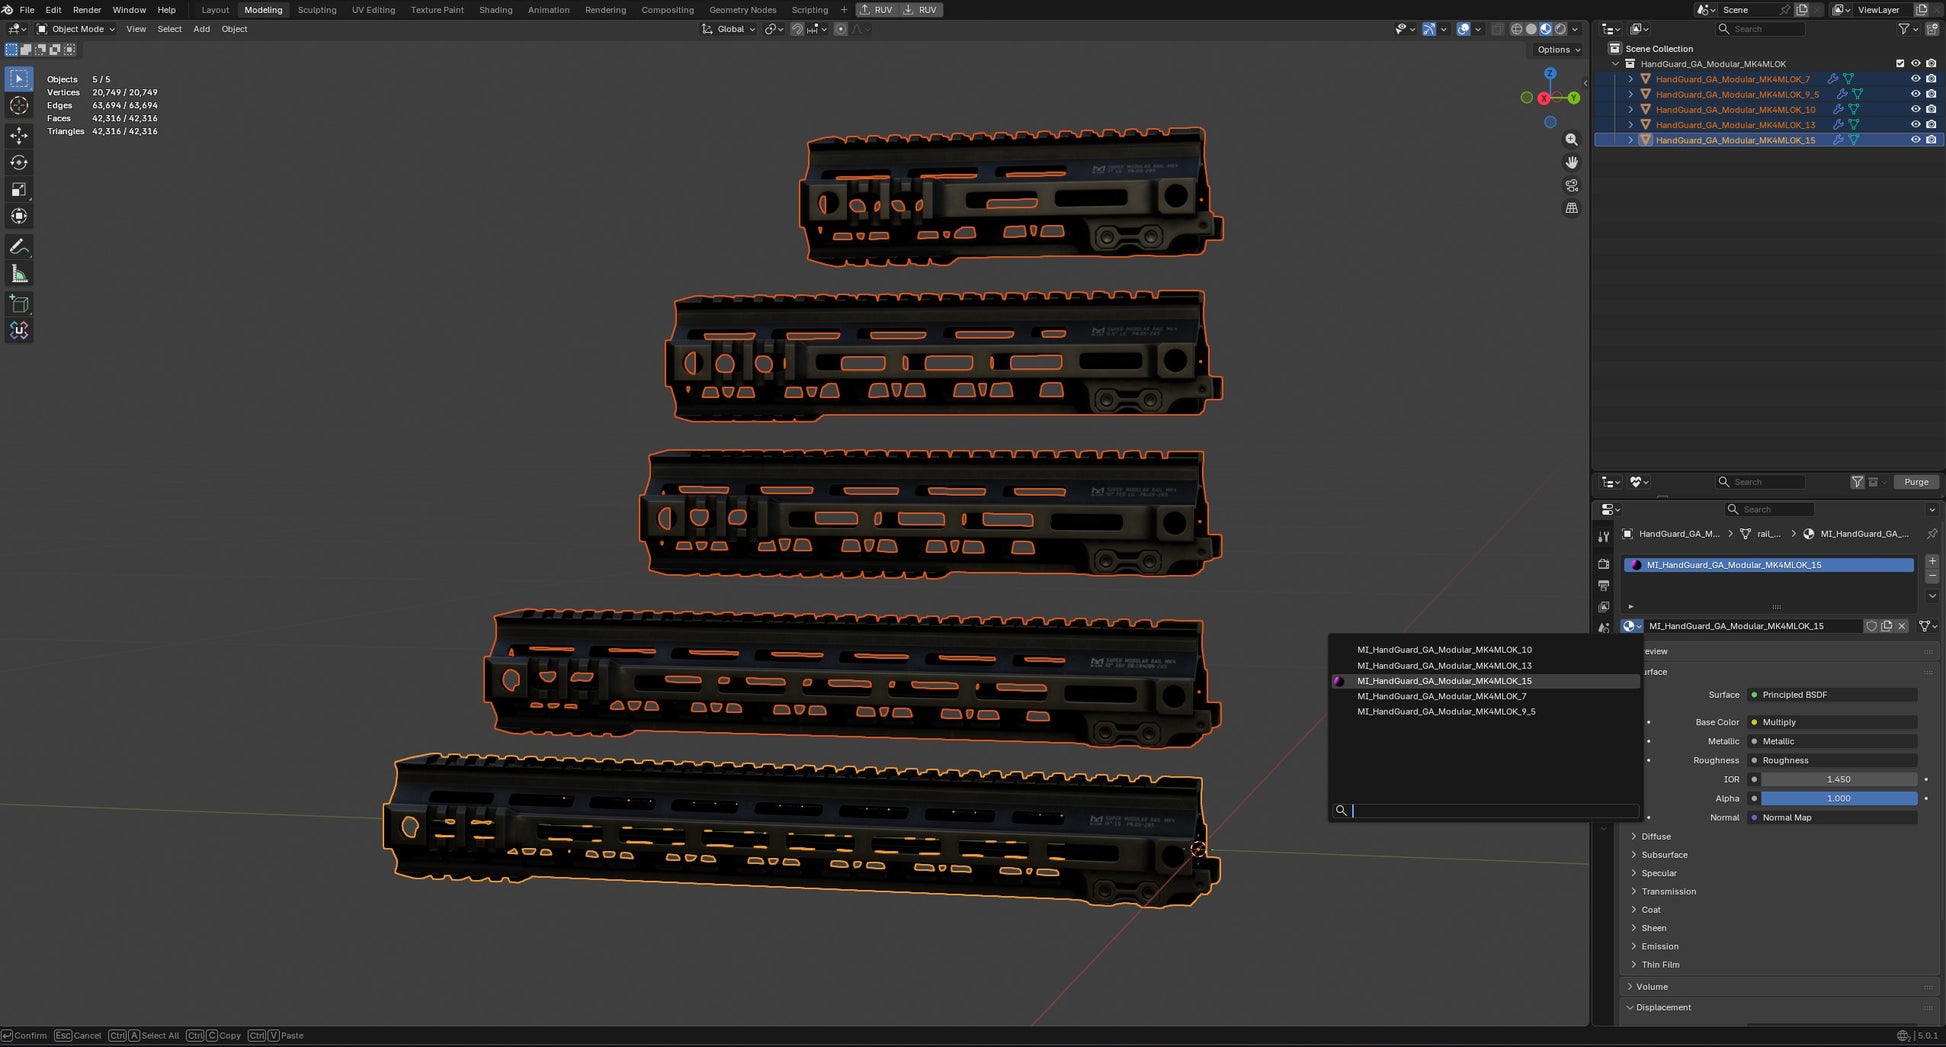
Task: Toggle the camera view icon
Action: [x=1571, y=186]
